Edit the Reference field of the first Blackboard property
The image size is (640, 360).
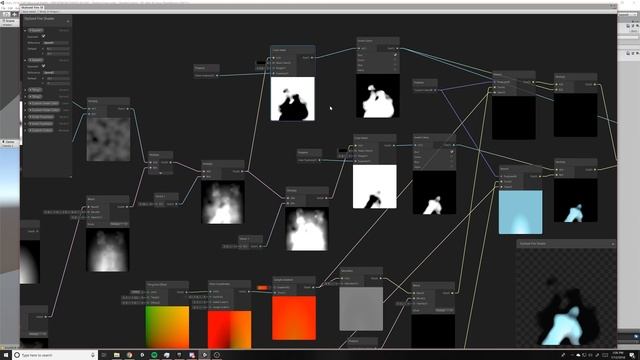(x=56, y=42)
